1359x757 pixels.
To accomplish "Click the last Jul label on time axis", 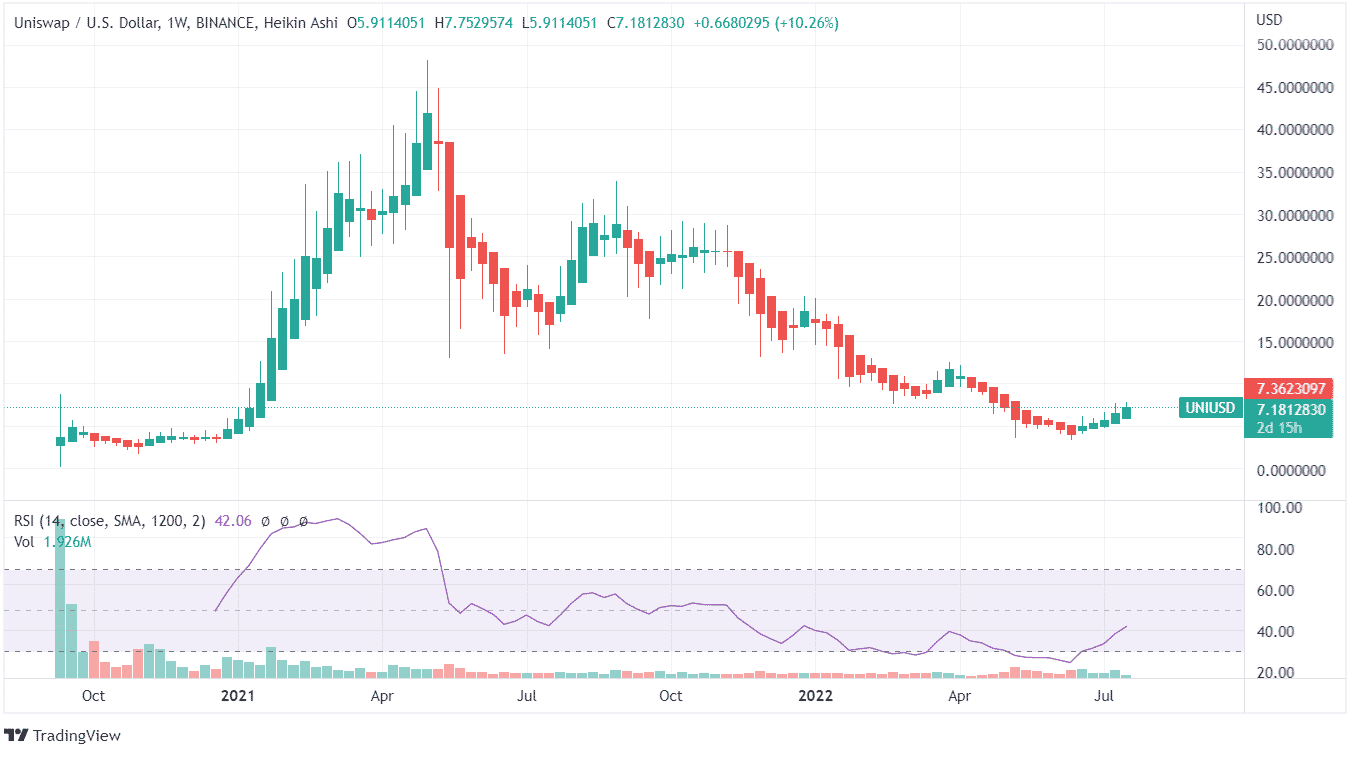I will [1104, 696].
